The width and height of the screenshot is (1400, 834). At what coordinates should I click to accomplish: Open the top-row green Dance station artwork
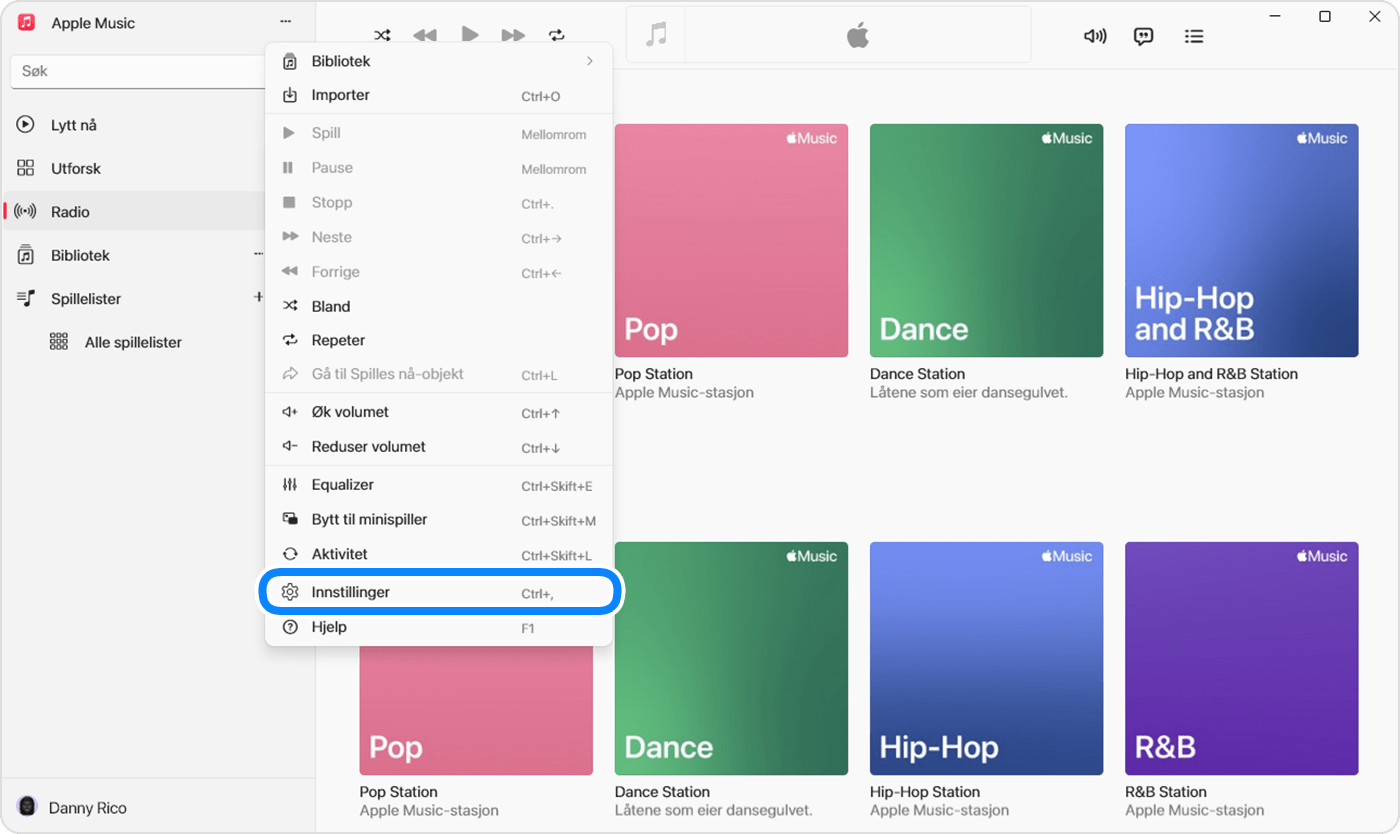coord(986,240)
